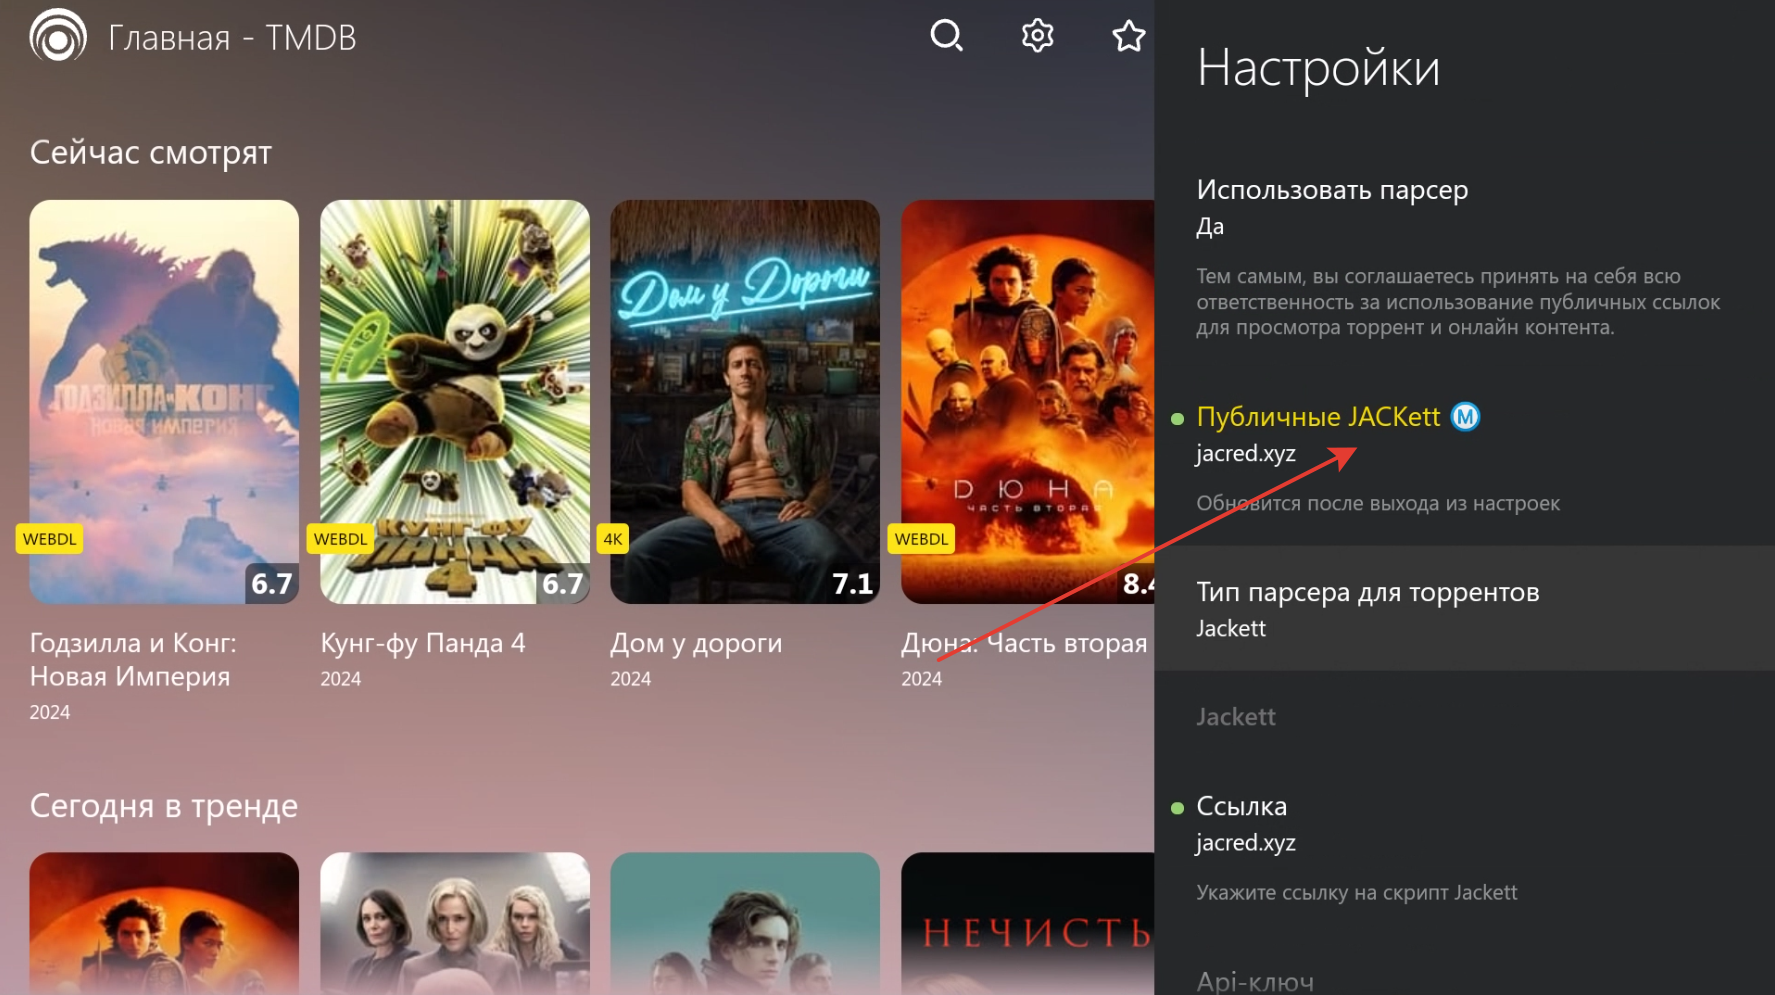The image size is (1775, 995).
Task: Click the 4K badge on Дом у дороги
Action: point(612,539)
